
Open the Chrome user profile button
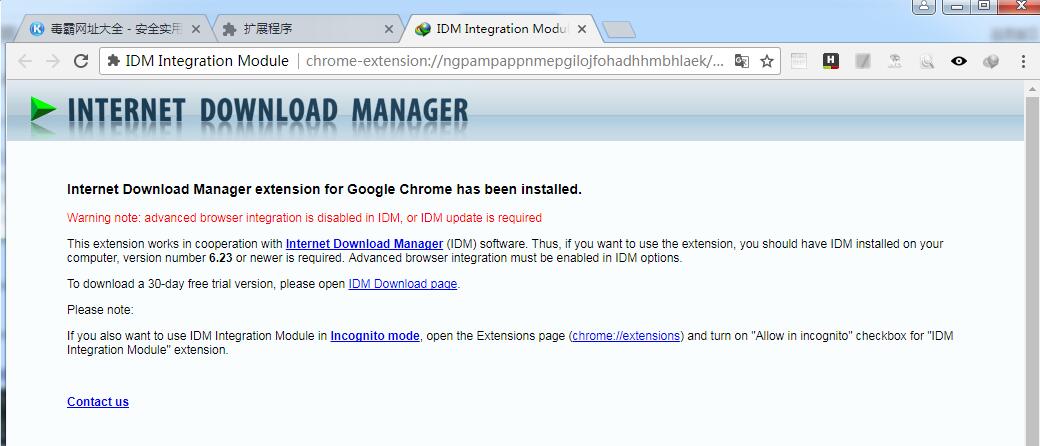tap(924, 6)
